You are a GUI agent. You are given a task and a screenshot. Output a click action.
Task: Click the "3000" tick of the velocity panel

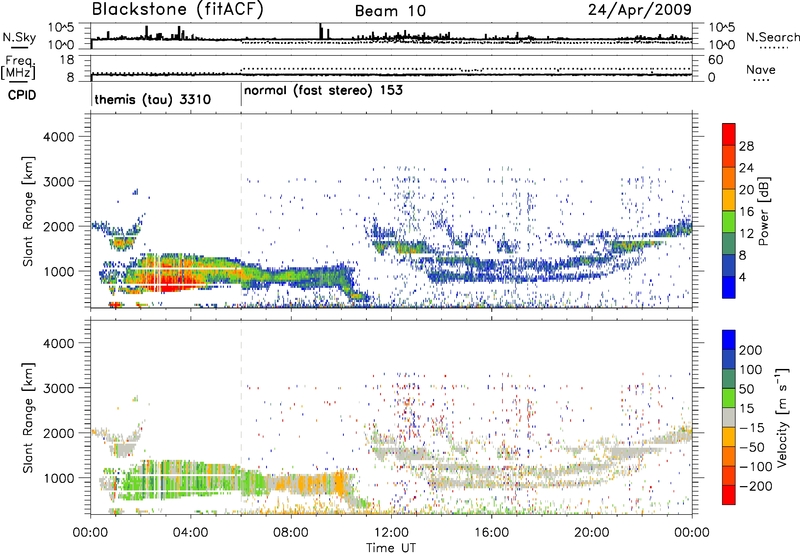tap(58, 388)
